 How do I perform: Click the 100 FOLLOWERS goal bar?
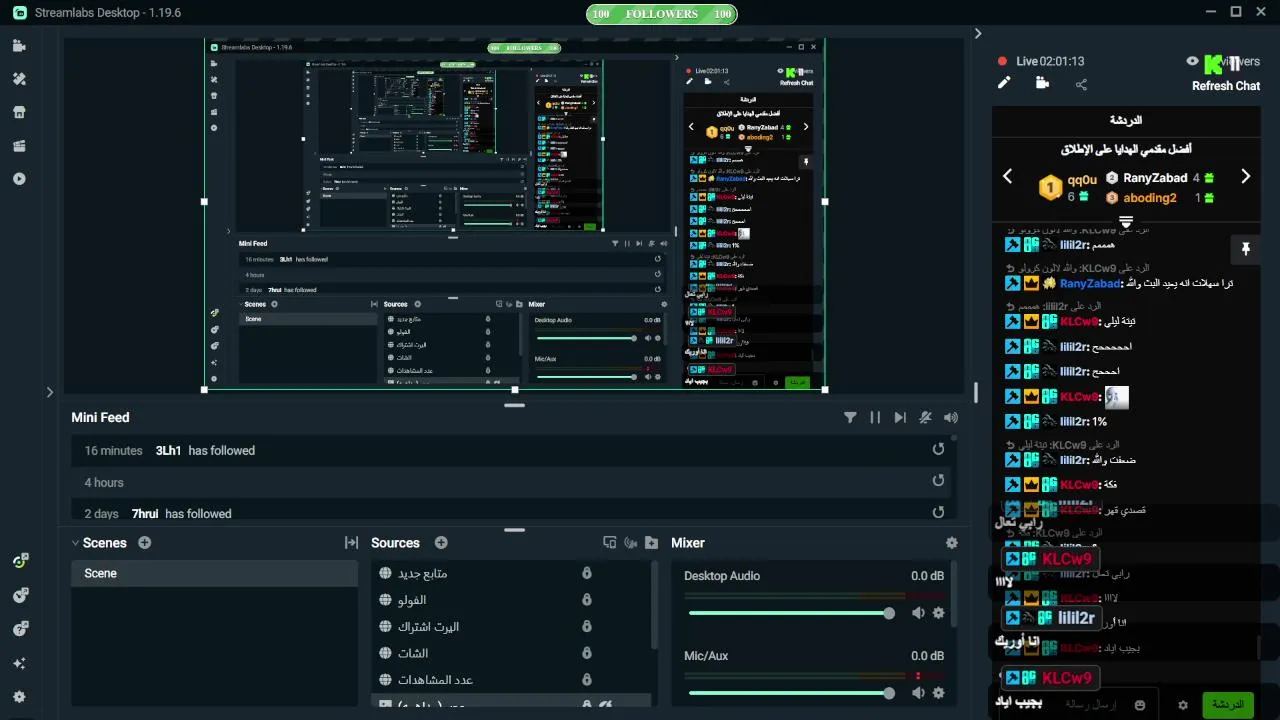[661, 14]
